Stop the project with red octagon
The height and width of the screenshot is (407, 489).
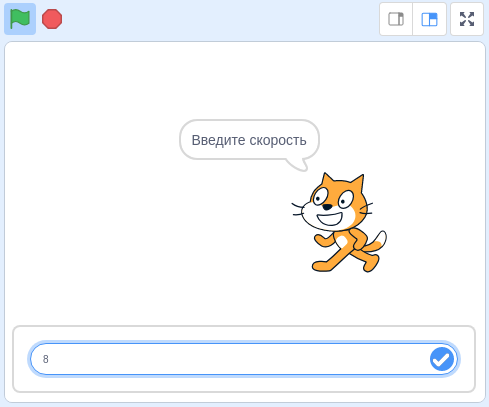pyautogui.click(x=52, y=19)
